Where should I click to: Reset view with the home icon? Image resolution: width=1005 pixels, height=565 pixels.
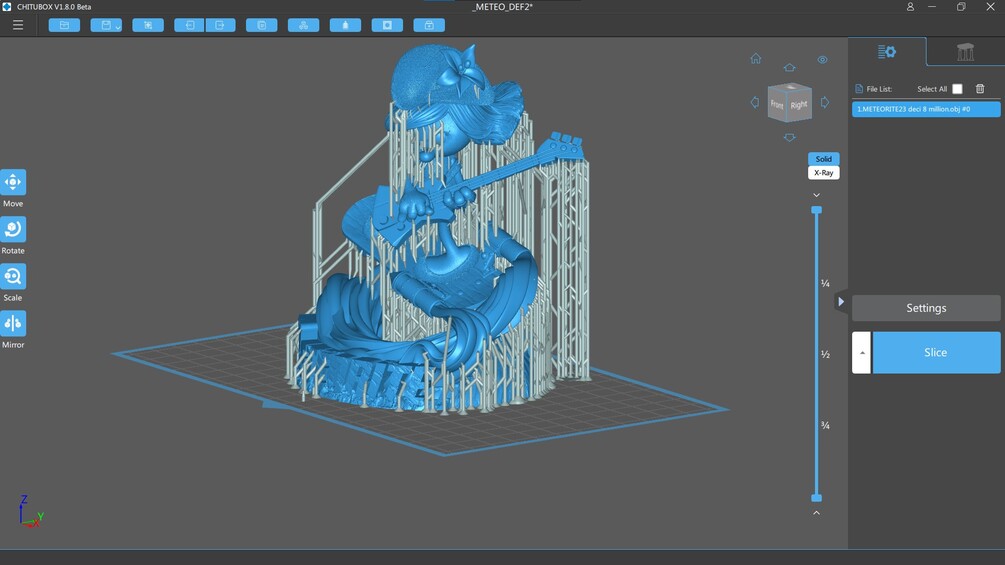pos(756,59)
